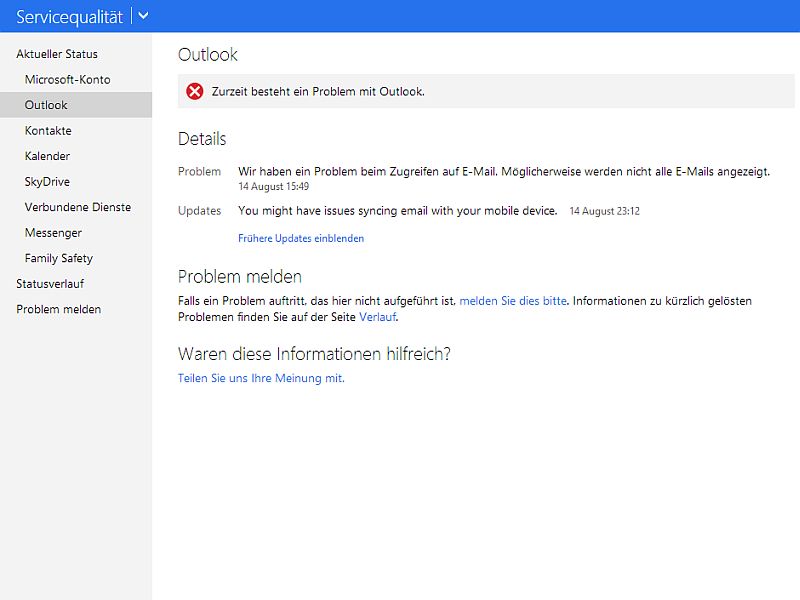Click Problem melden in sidebar
This screenshot has width=800, height=600.
[x=59, y=309]
